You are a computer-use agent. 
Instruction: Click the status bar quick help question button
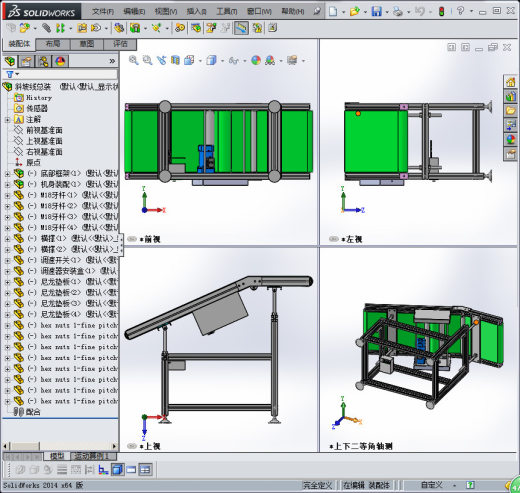pos(470,485)
